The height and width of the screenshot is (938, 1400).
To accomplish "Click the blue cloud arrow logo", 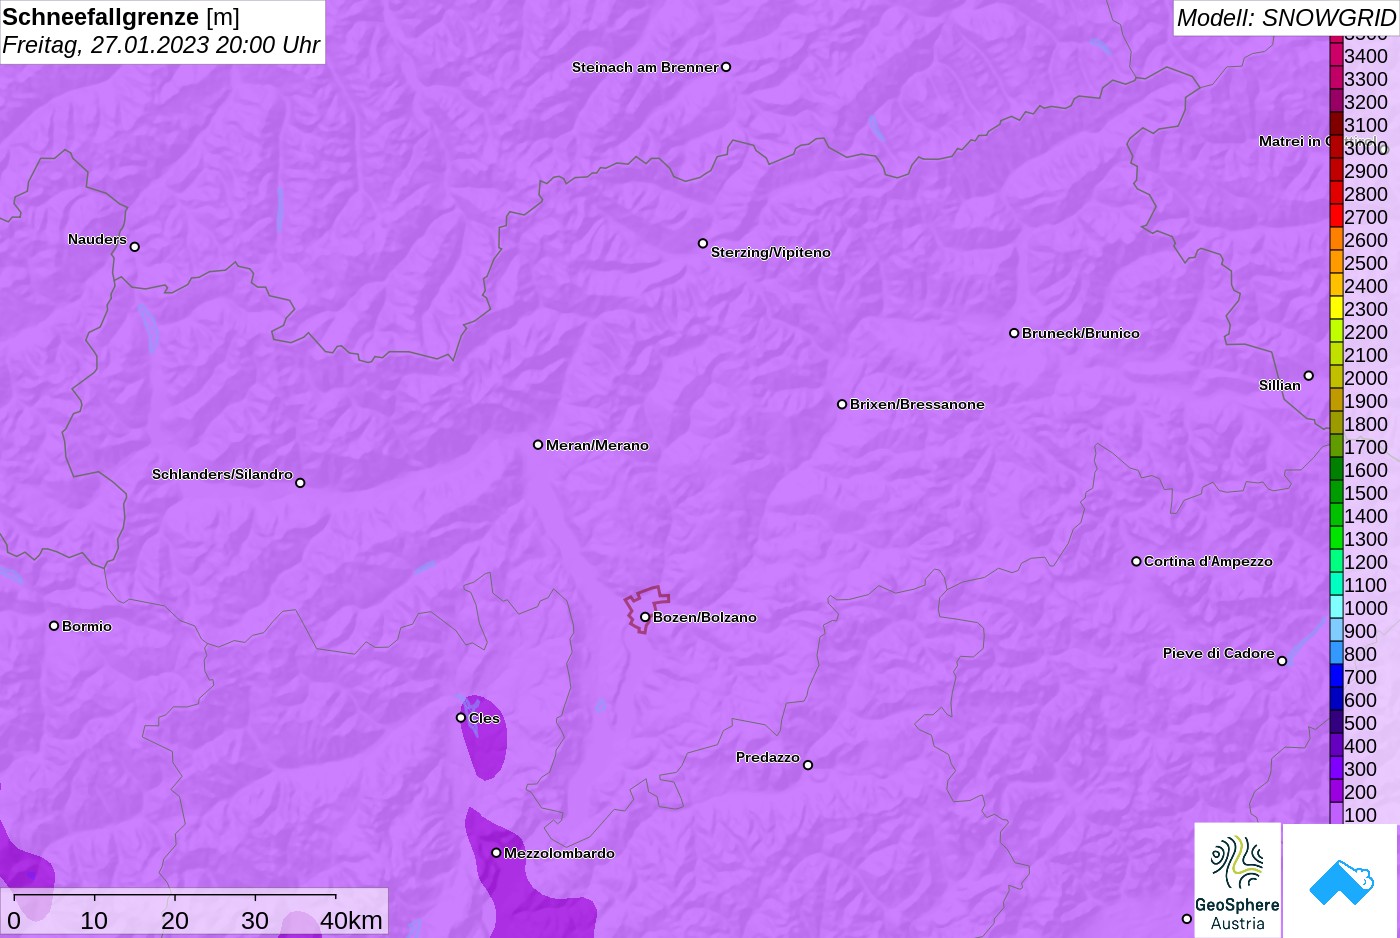I will pyautogui.click(x=1341, y=881).
